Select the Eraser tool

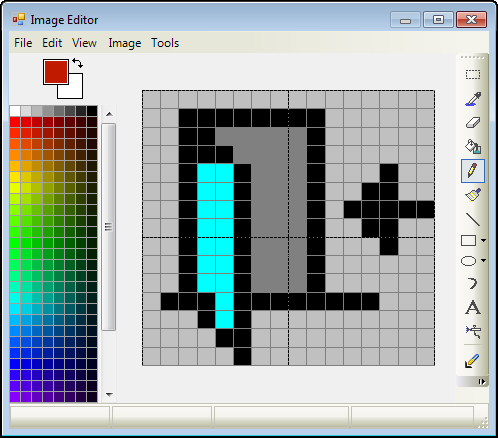[473, 123]
